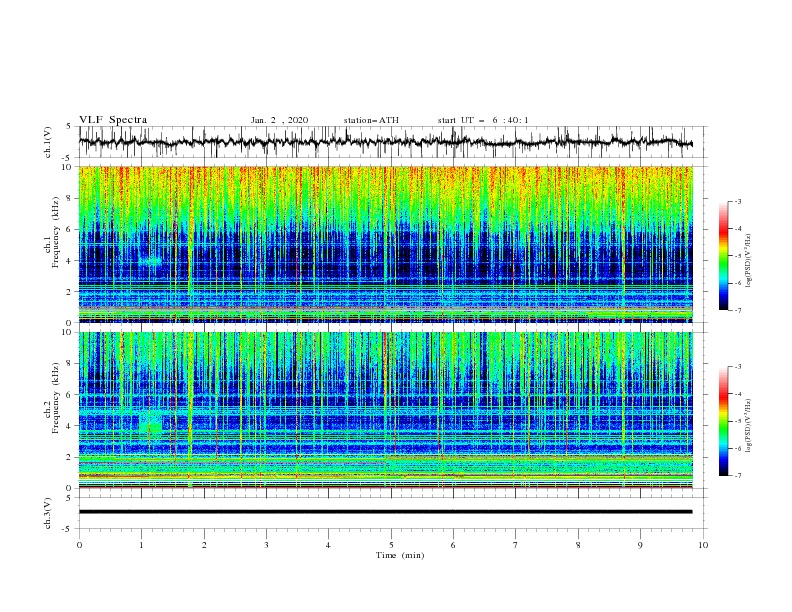Click the log(PSD) label beside ch.1 colorbar
The width and height of the screenshot is (792, 612).
[749, 261]
